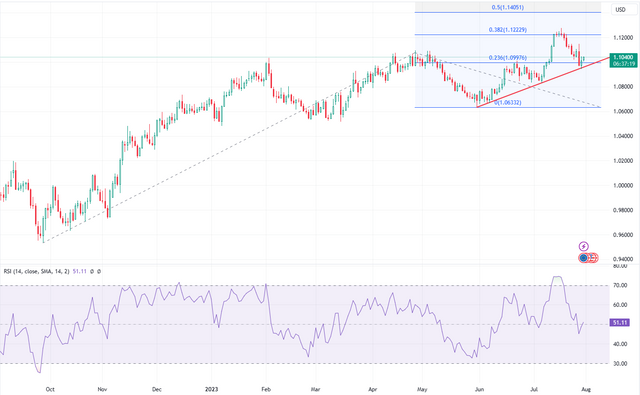Viewport: 640px width, 395px height.
Task: Click the Jun date axis label
Action: pos(479,389)
